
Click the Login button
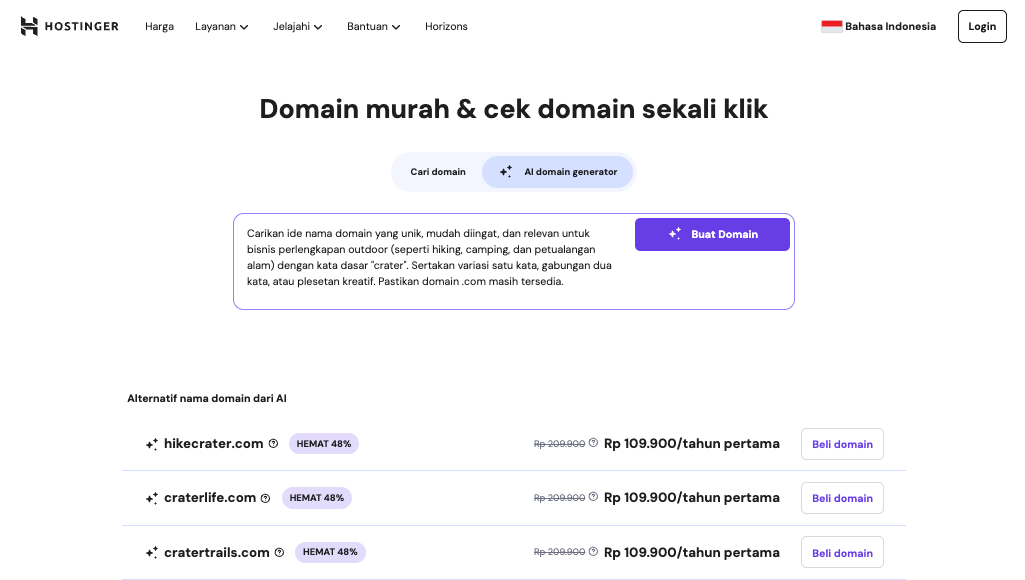click(x=981, y=26)
